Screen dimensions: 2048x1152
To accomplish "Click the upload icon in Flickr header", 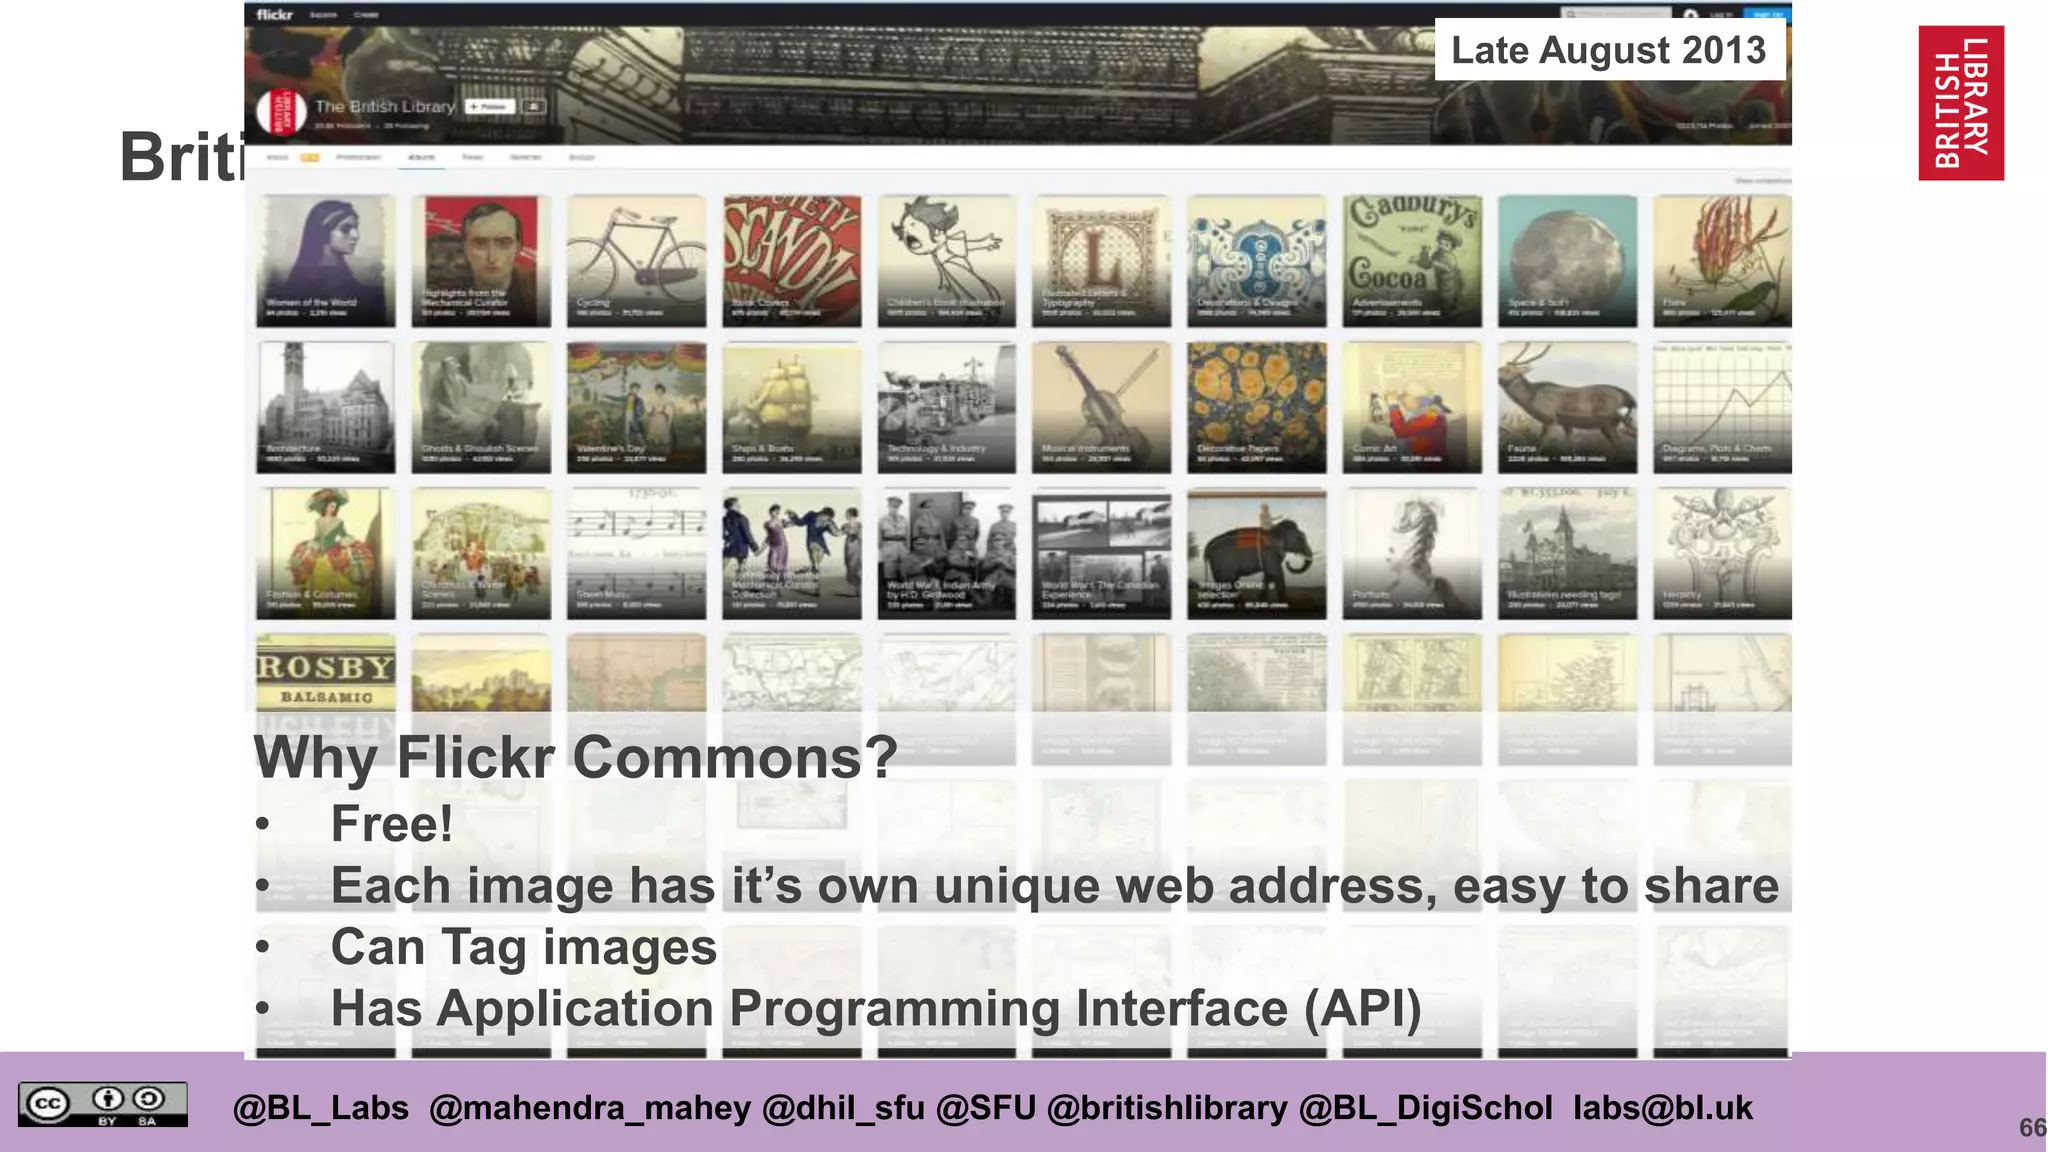I will 1691,14.
